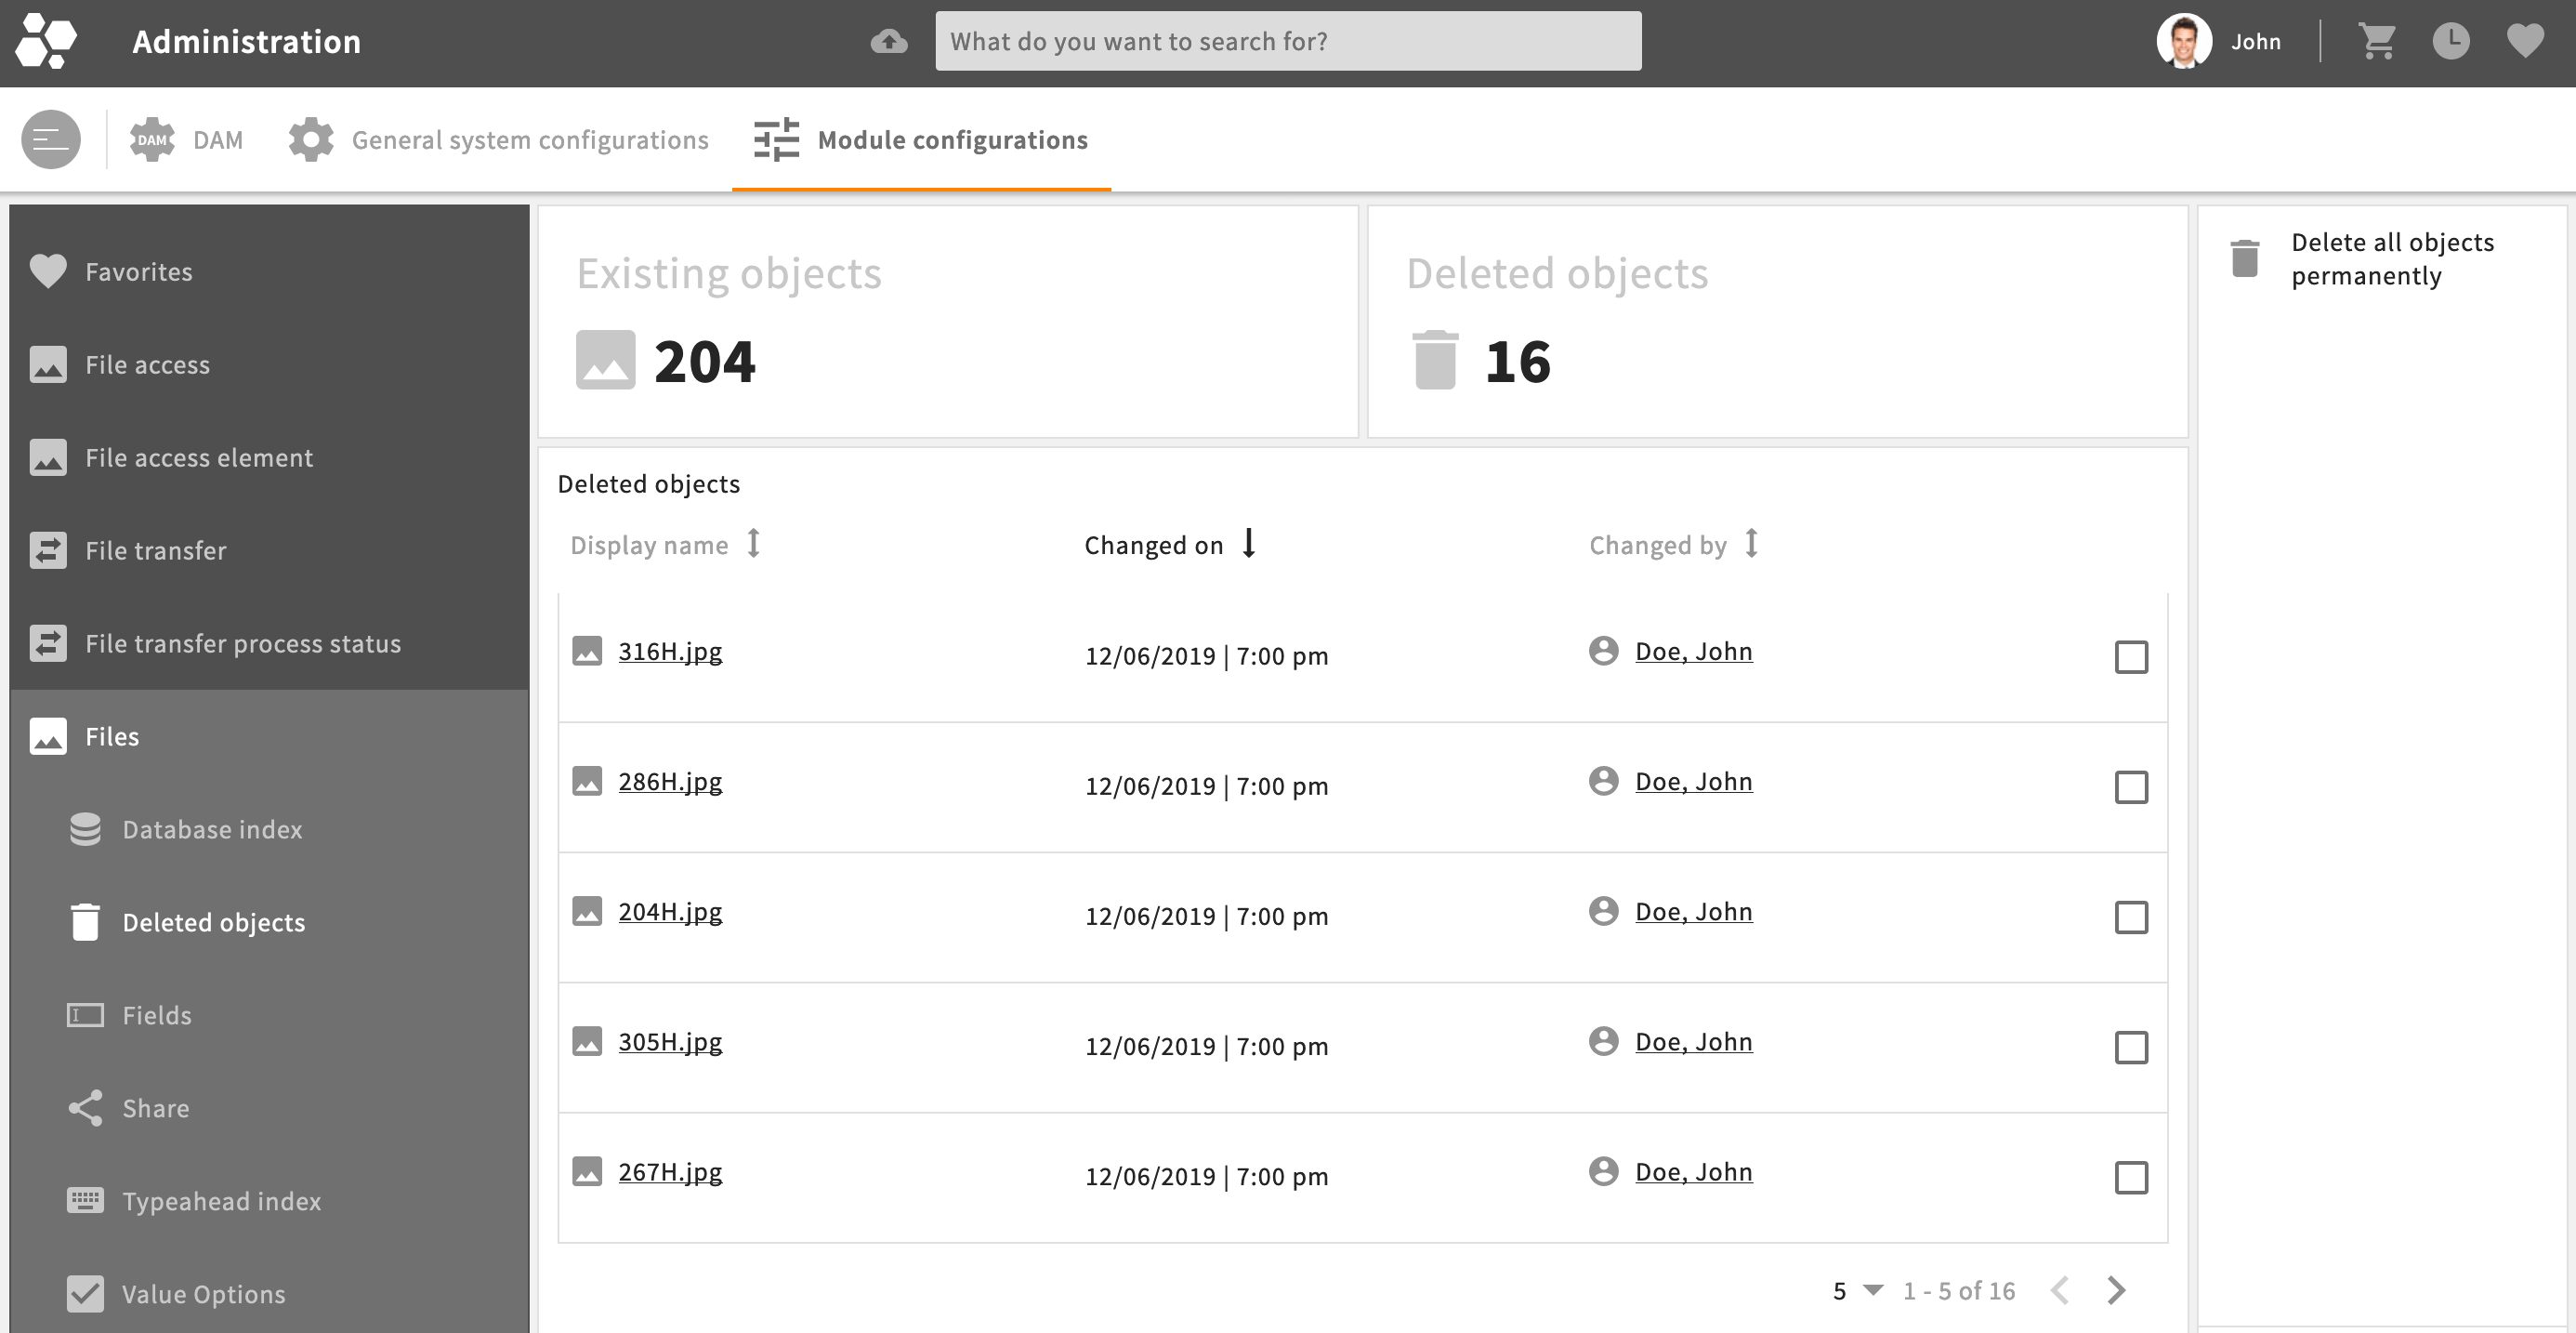Open File transfer in the sidebar
Viewport: 2576px width, 1333px height.
269,550
